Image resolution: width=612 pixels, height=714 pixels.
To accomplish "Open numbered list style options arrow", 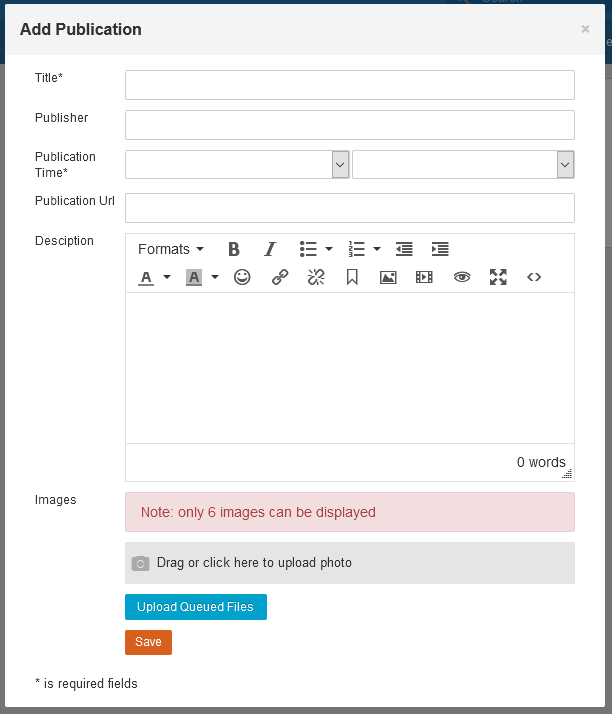I will [x=377, y=249].
